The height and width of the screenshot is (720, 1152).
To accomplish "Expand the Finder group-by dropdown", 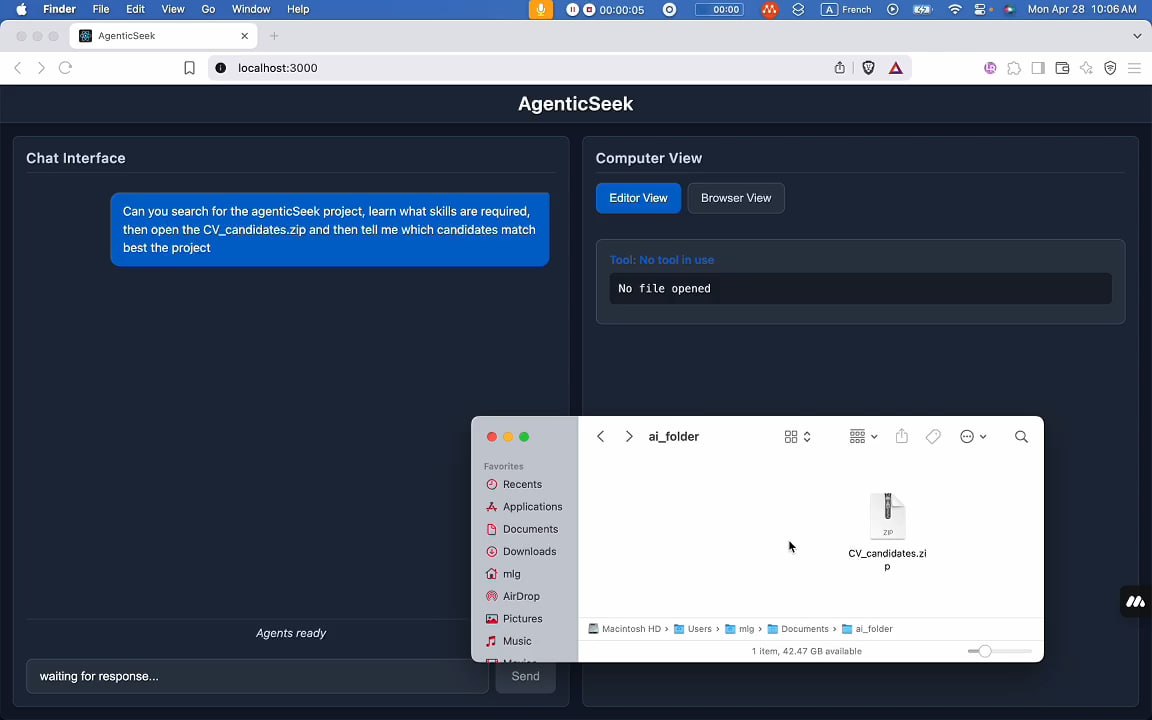I will [863, 437].
